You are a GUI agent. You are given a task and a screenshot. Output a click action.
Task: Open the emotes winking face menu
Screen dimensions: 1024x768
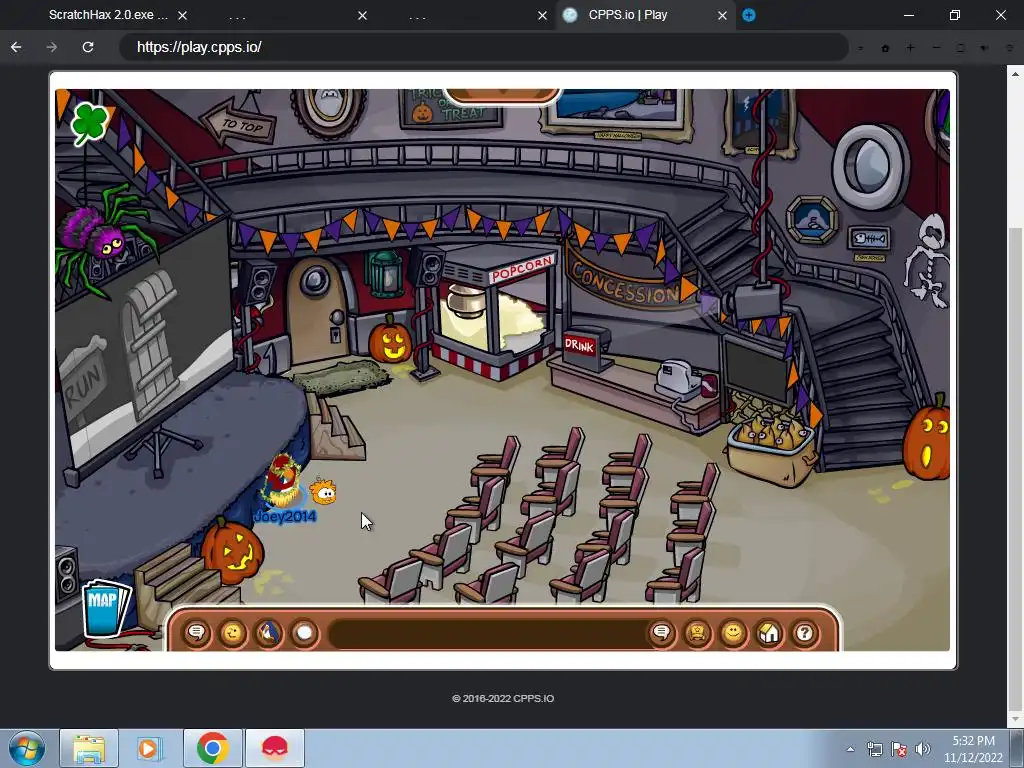(x=232, y=633)
